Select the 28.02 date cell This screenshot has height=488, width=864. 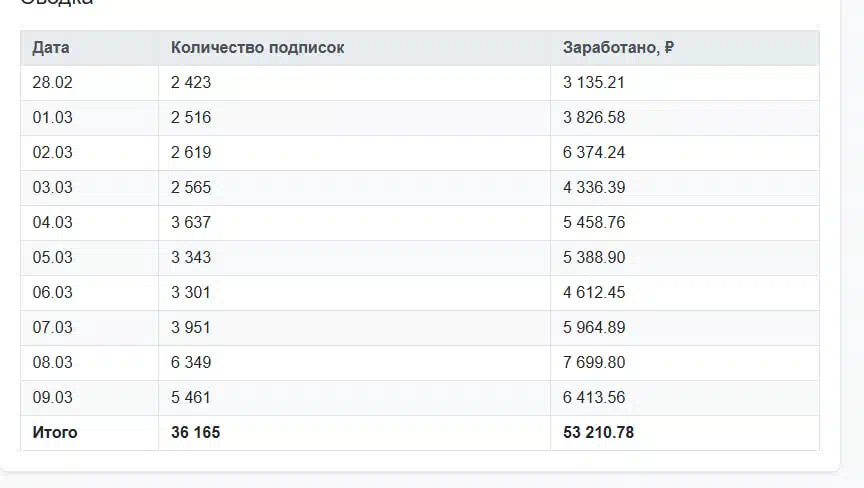point(52,83)
